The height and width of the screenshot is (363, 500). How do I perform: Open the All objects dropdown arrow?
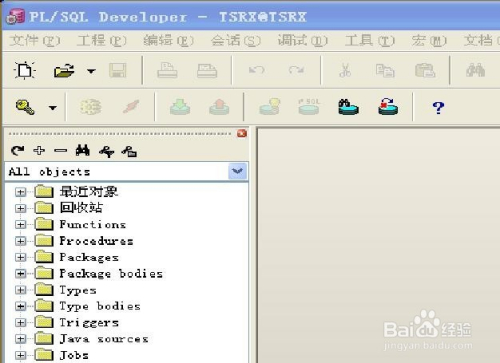(x=238, y=171)
